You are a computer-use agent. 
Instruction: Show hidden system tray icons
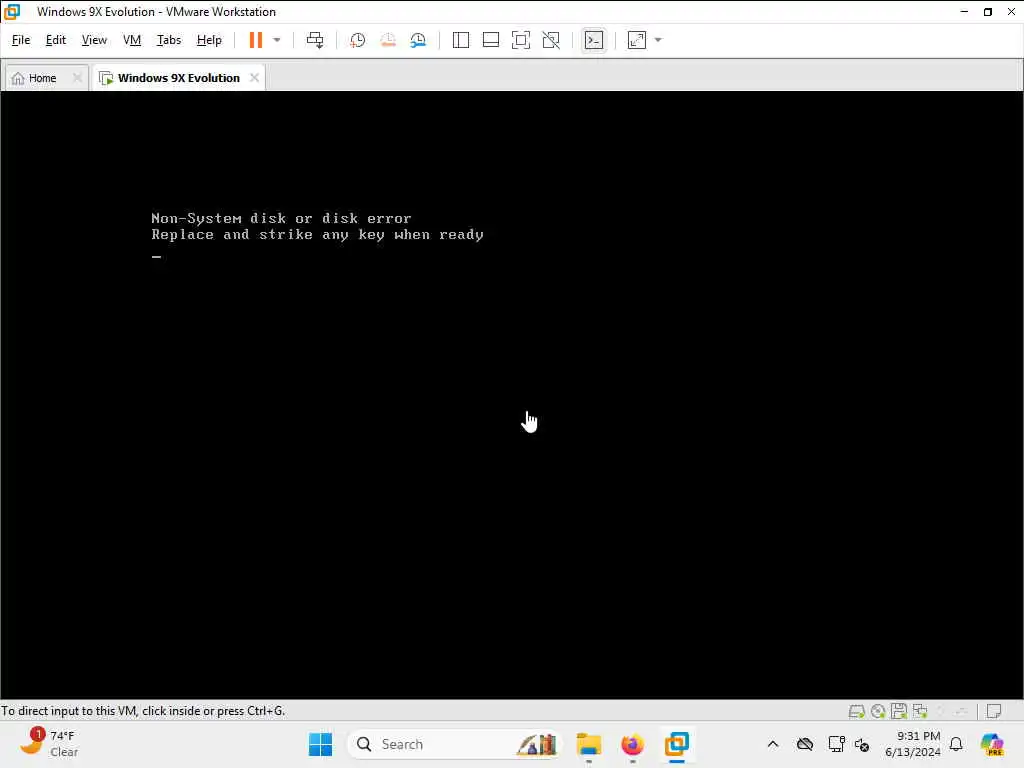tap(773, 744)
